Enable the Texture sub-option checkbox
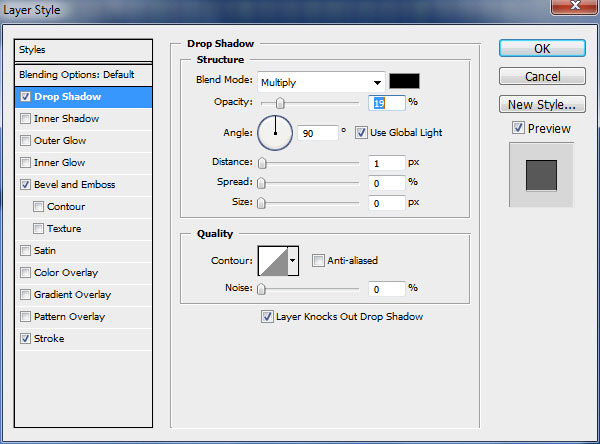Screen dimensions: 600x444 tap(38, 229)
